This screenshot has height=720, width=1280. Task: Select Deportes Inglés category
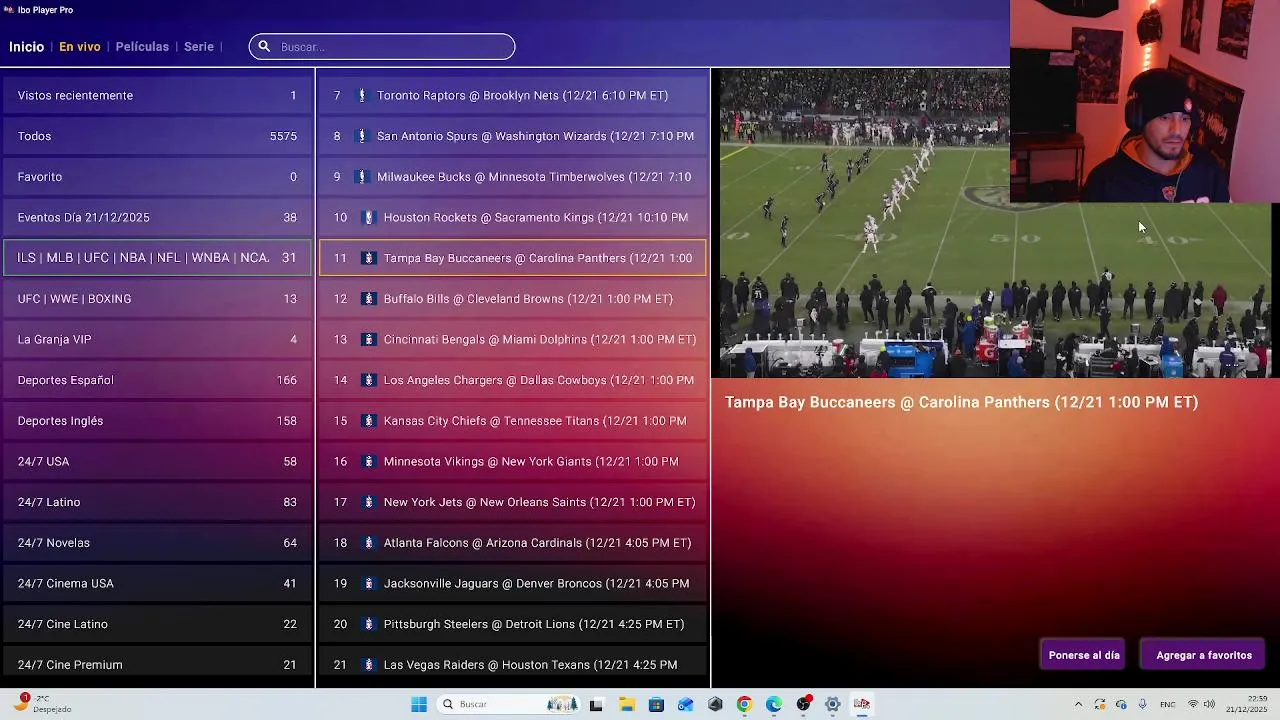[x=157, y=421]
